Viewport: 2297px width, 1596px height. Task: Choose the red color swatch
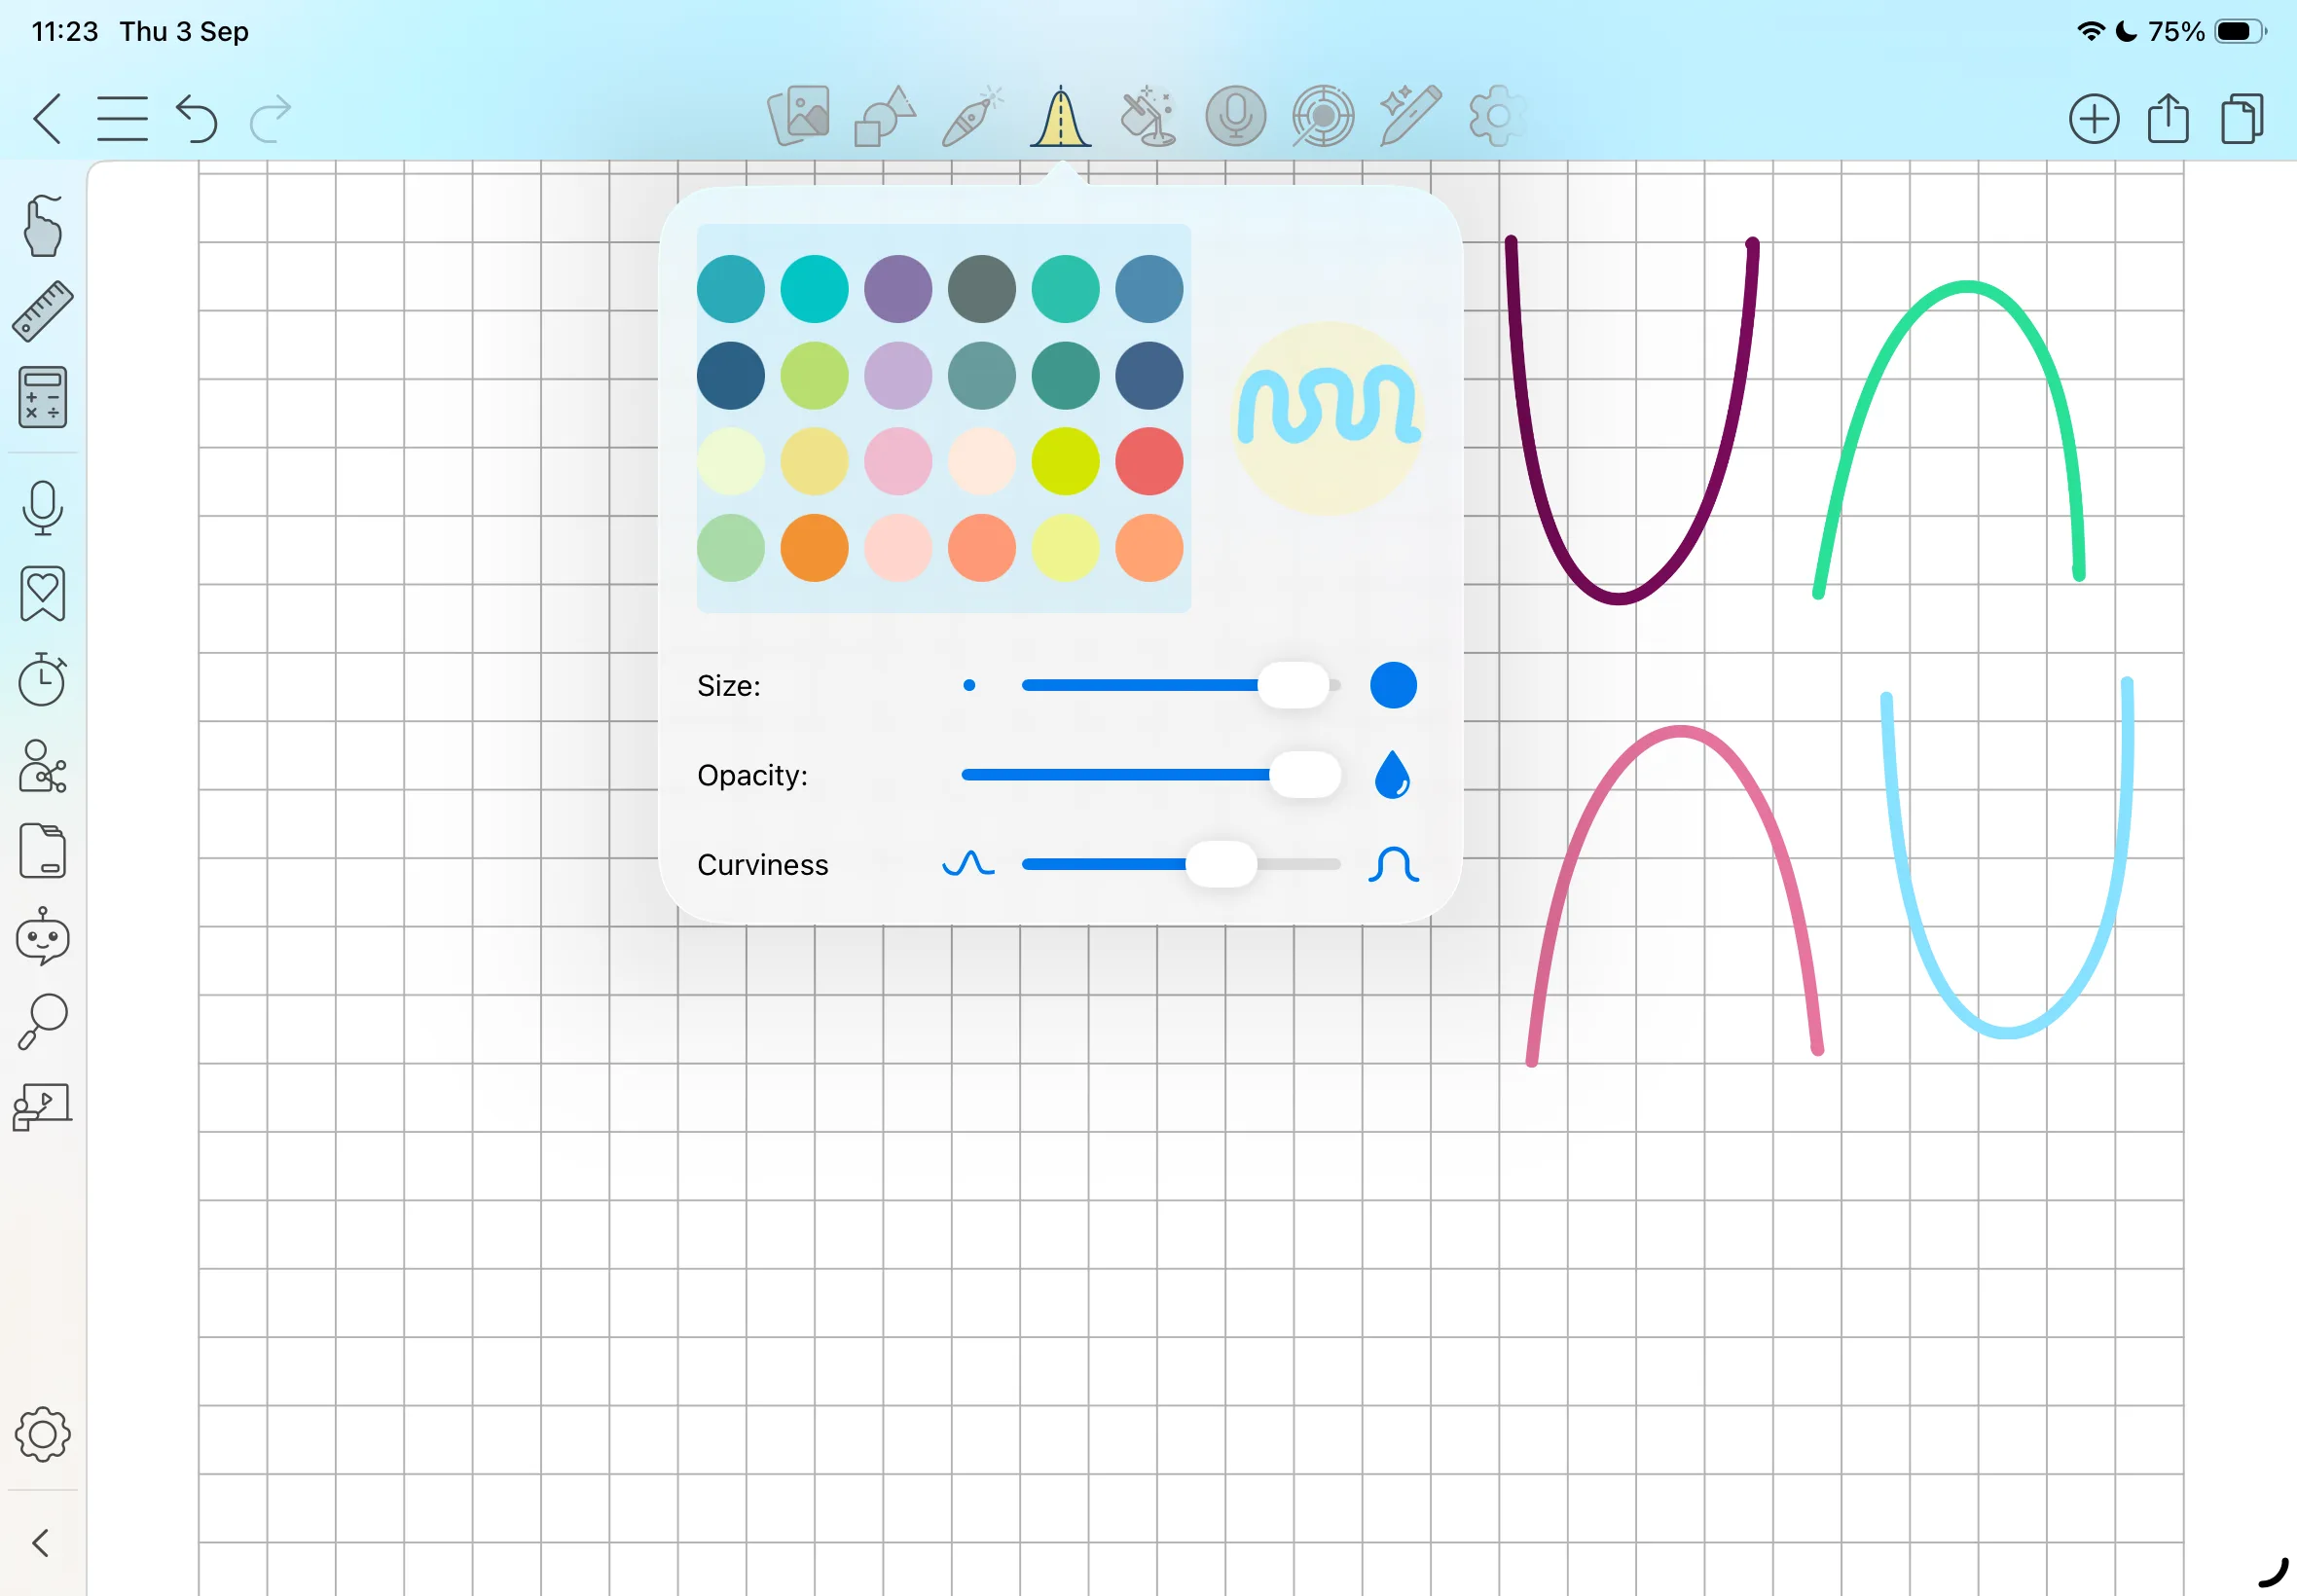tap(1149, 462)
